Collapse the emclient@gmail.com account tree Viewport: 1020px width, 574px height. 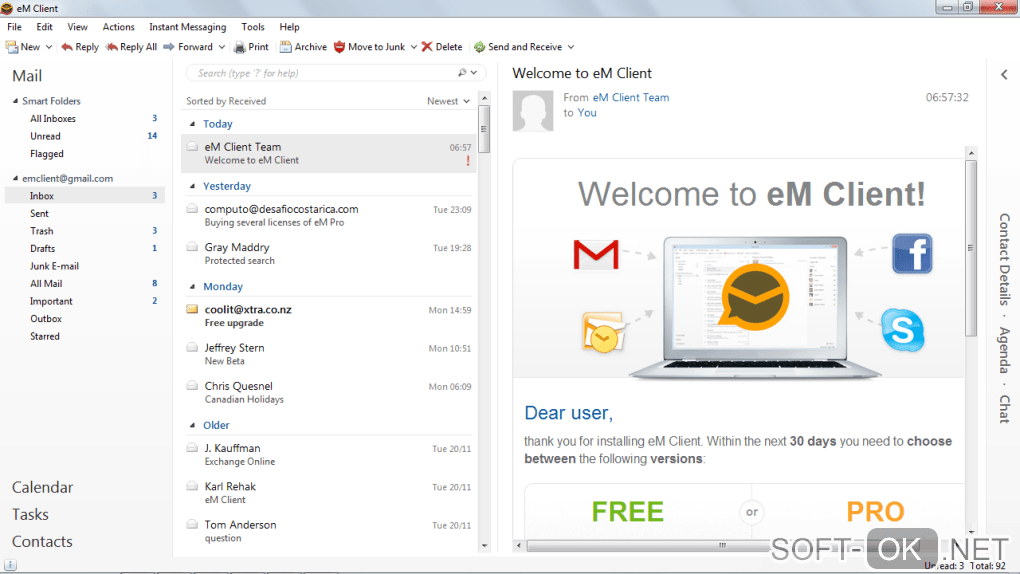(16, 178)
